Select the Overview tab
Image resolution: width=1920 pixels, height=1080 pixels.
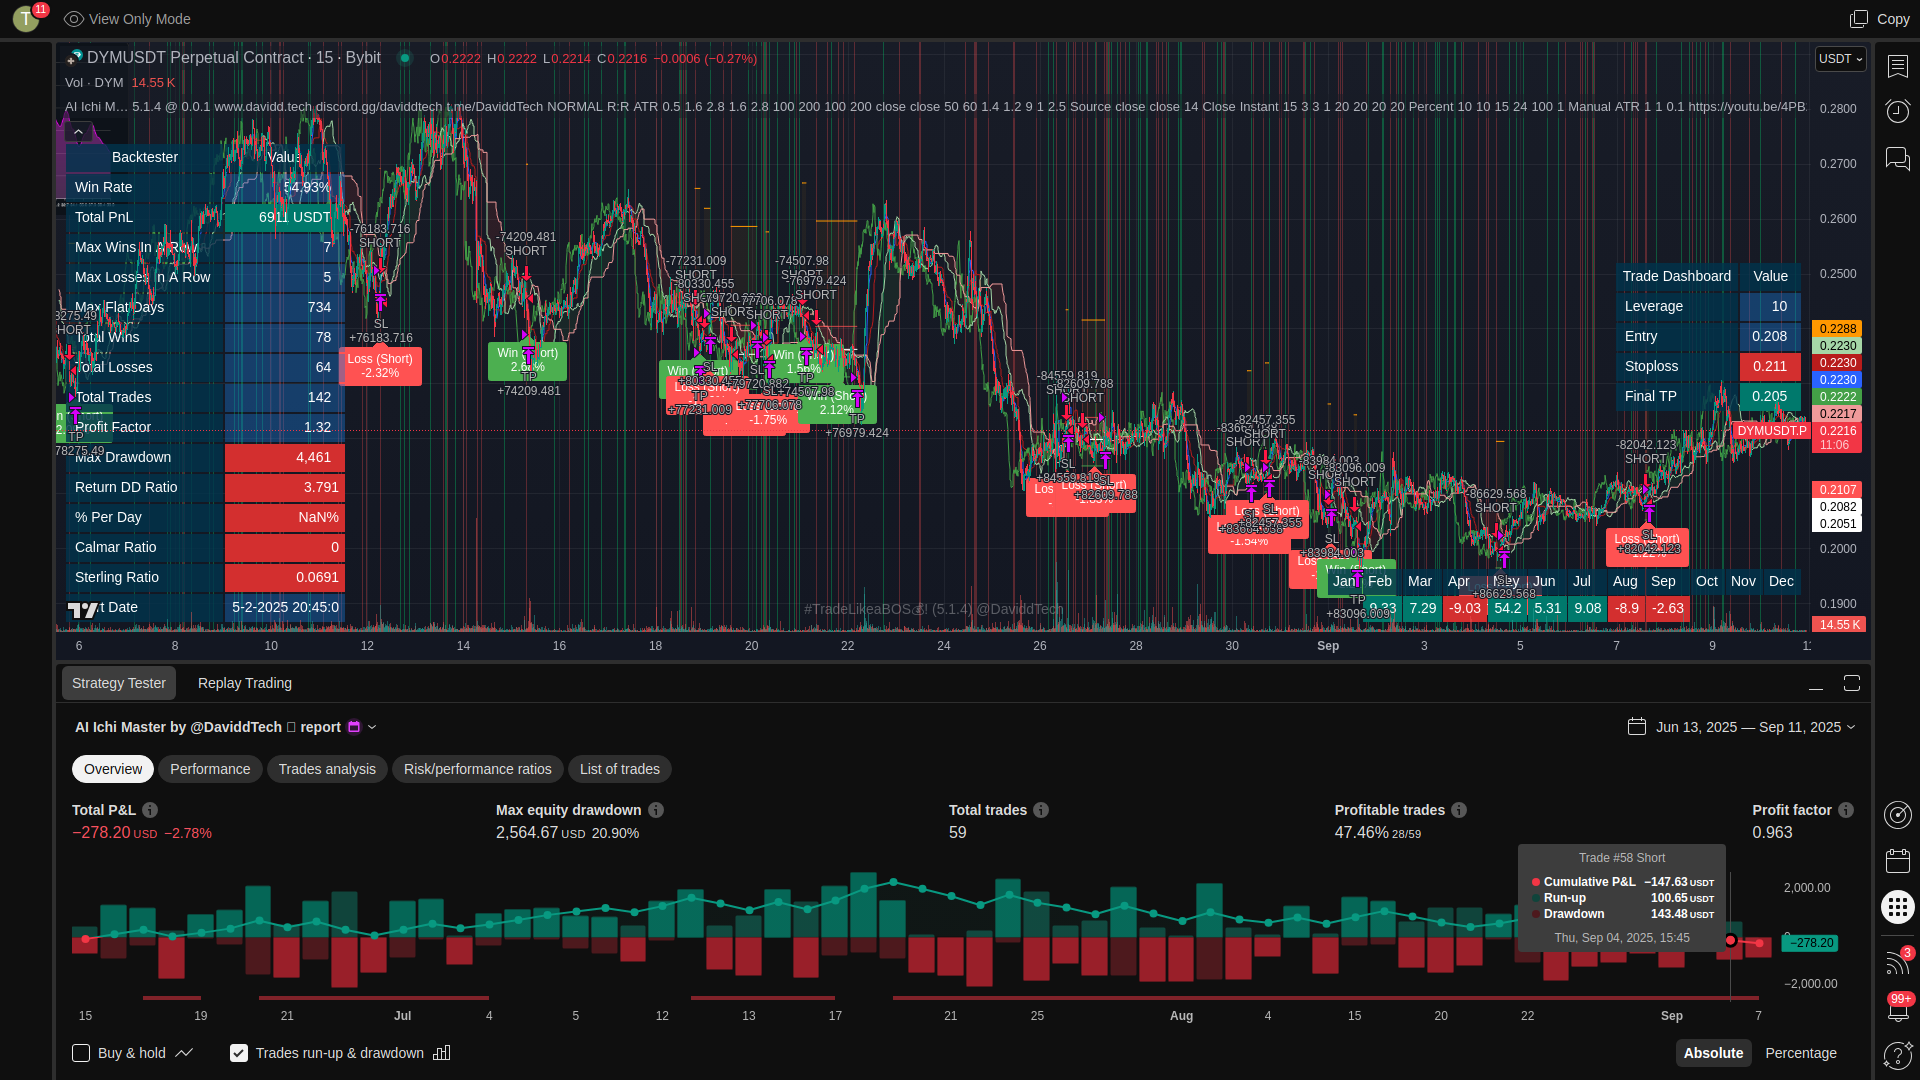(x=113, y=769)
